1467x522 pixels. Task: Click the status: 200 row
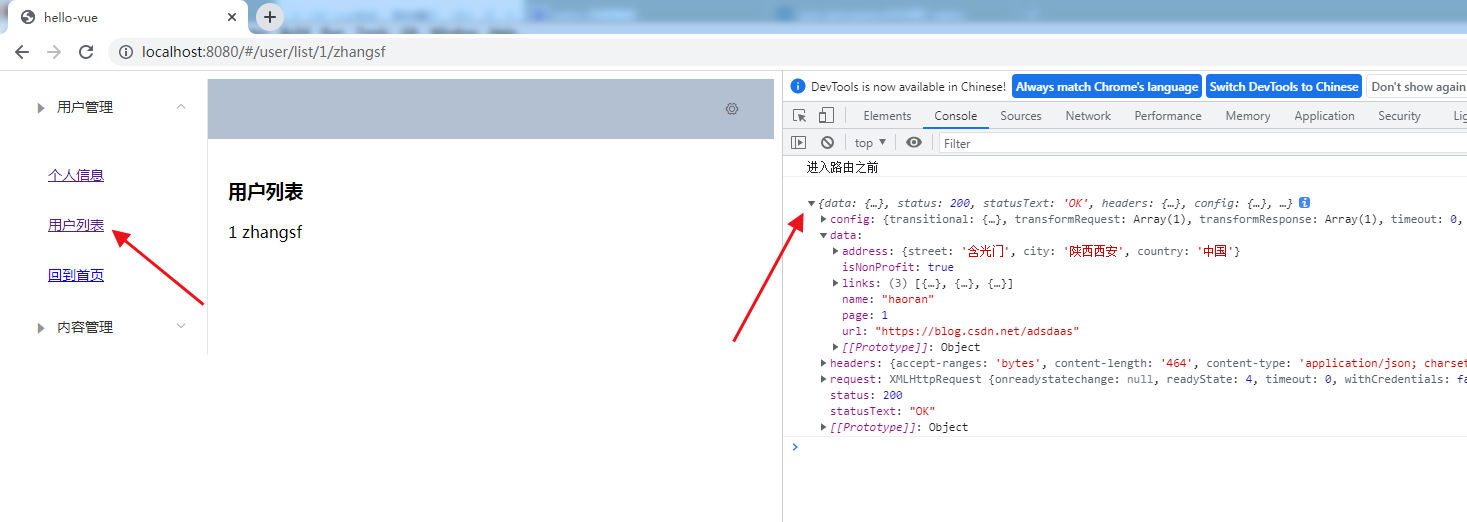[866, 395]
